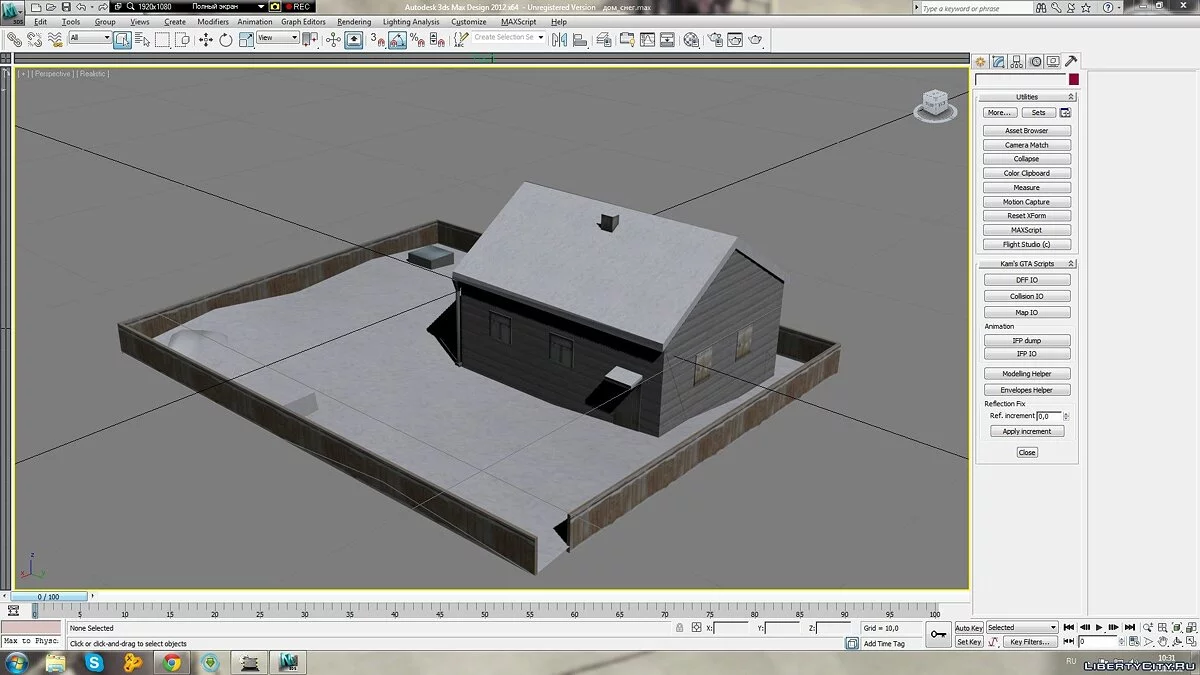The image size is (1200, 675).
Task: Switch to the Modify panel tab
Action: pos(999,62)
